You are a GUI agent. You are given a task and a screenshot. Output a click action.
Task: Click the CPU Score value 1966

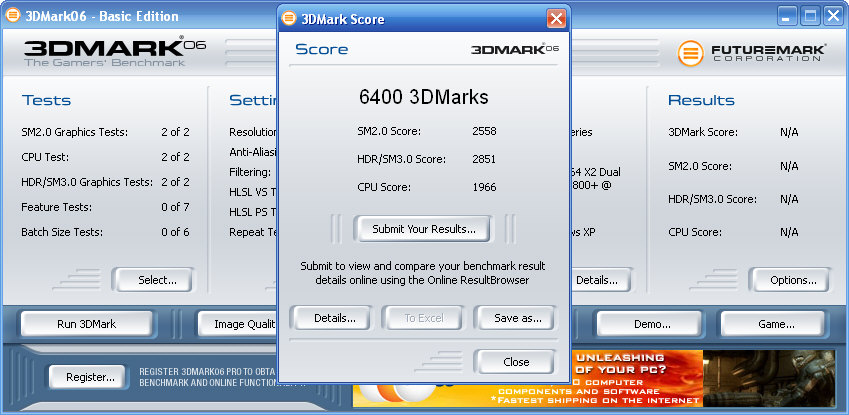pyautogui.click(x=484, y=187)
